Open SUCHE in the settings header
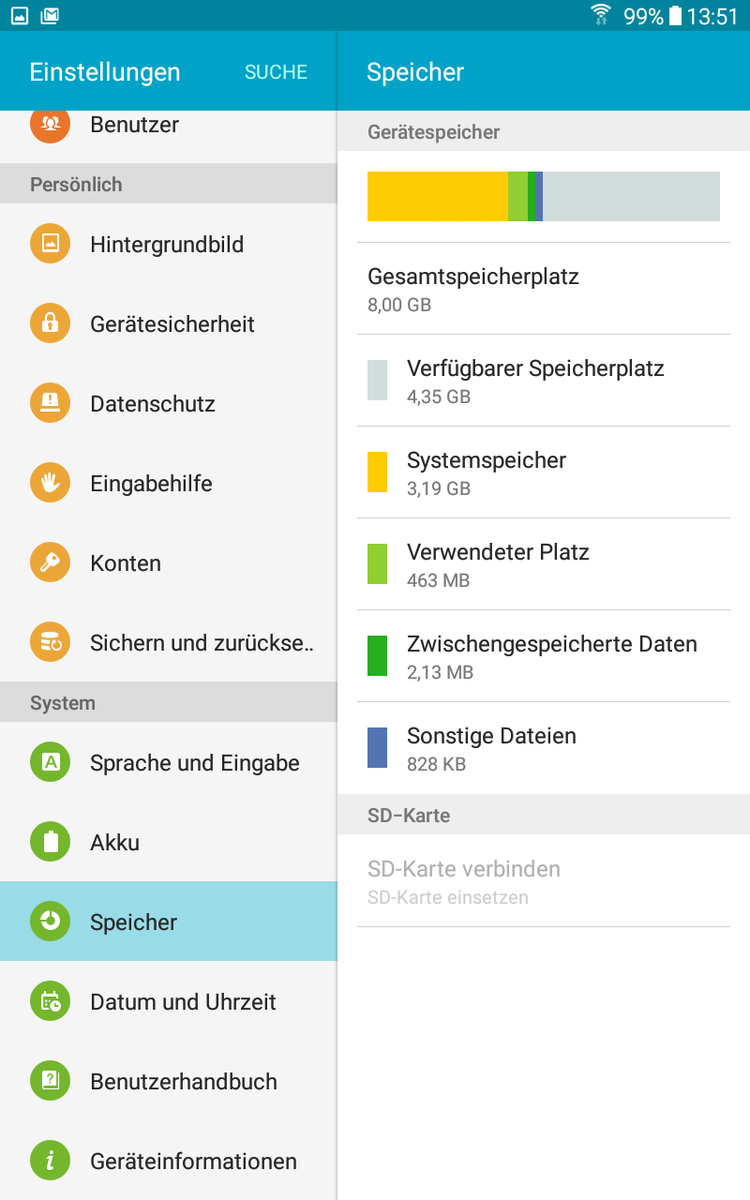This screenshot has height=1200, width=750. (276, 72)
